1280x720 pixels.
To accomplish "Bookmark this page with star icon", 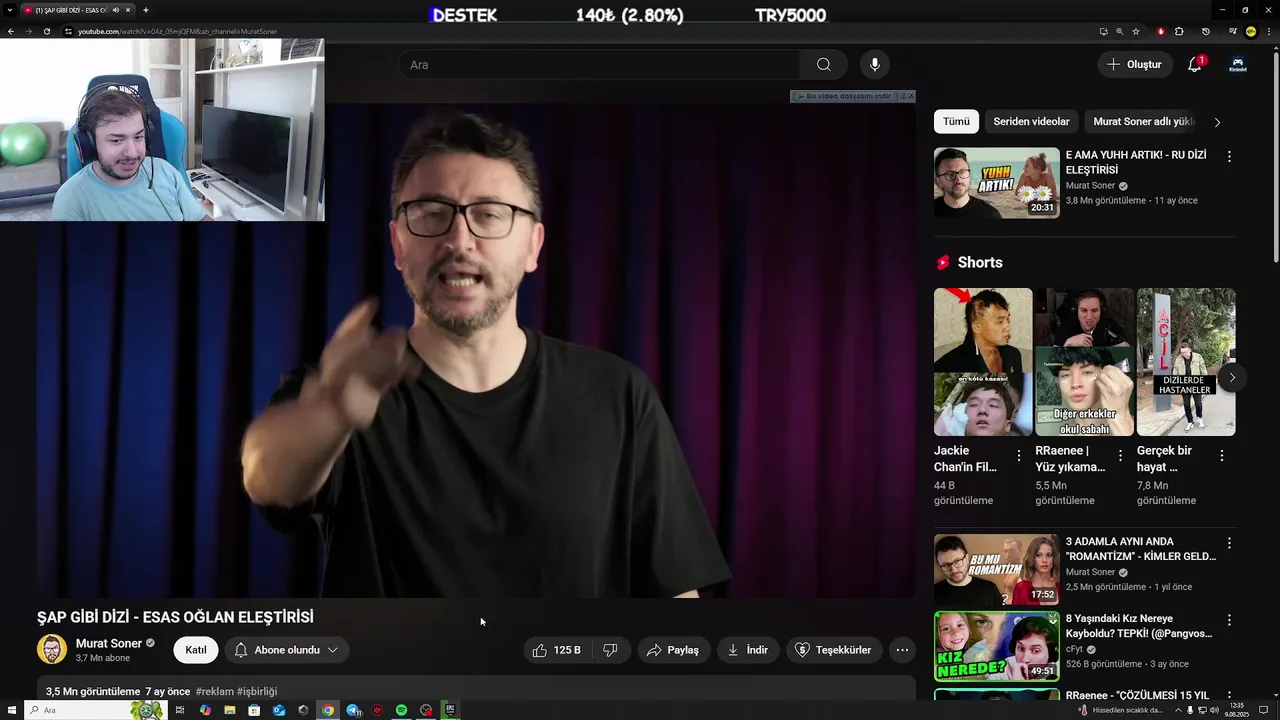I will (x=1136, y=31).
